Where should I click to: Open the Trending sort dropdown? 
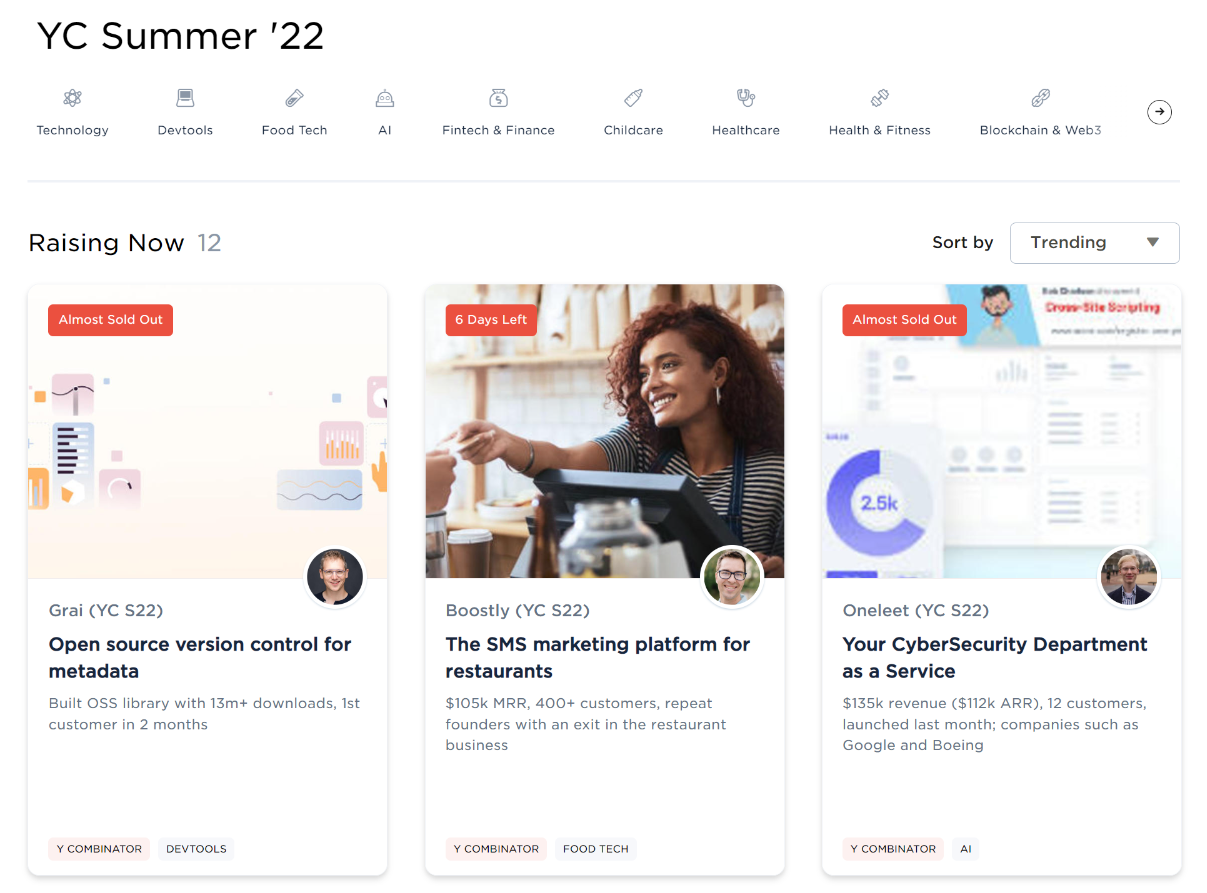(x=1095, y=243)
